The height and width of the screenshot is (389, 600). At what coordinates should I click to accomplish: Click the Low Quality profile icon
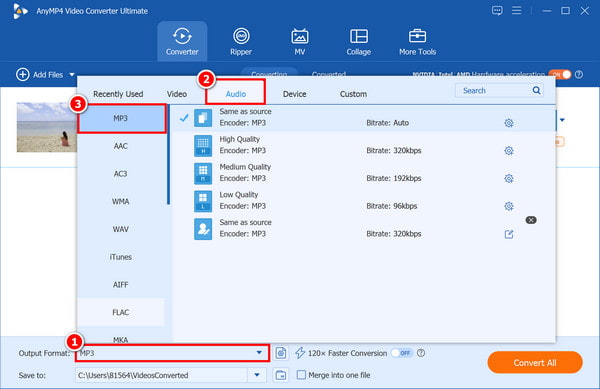[203, 201]
